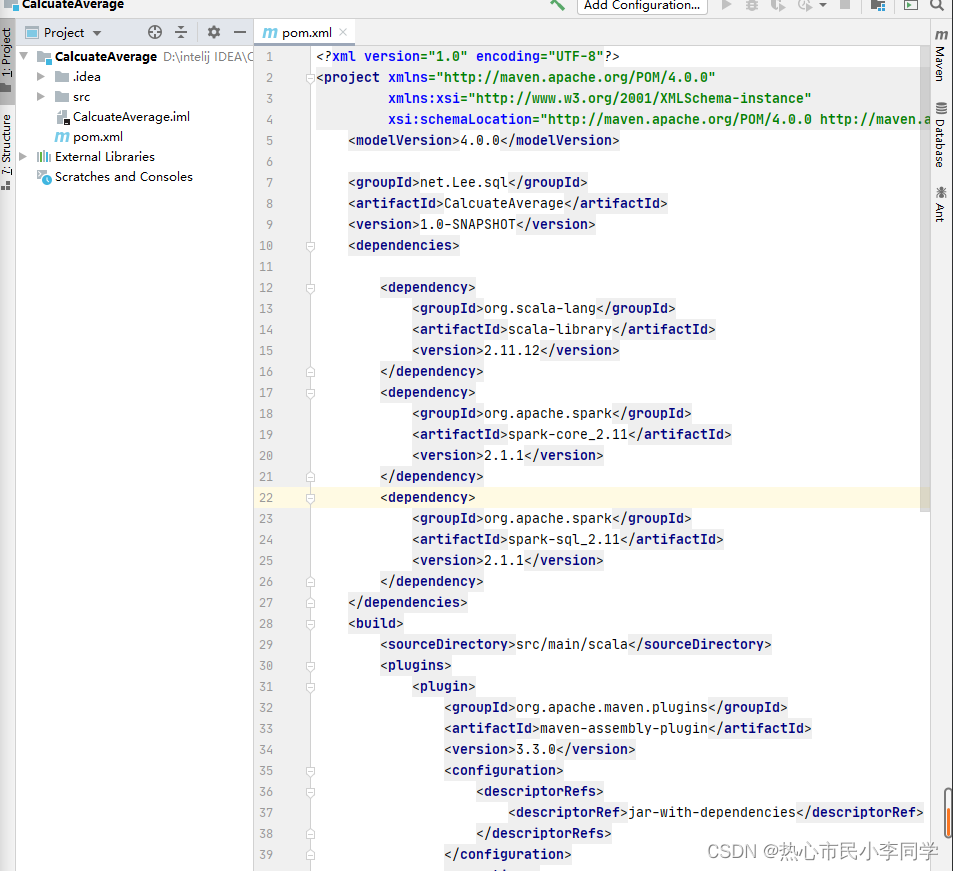This screenshot has width=953, height=871.
Task: Click the Build Project hammer icon
Action: tap(557, 5)
